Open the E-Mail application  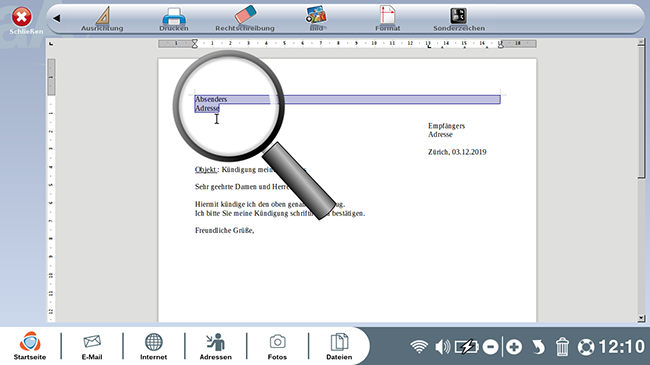[x=92, y=346]
